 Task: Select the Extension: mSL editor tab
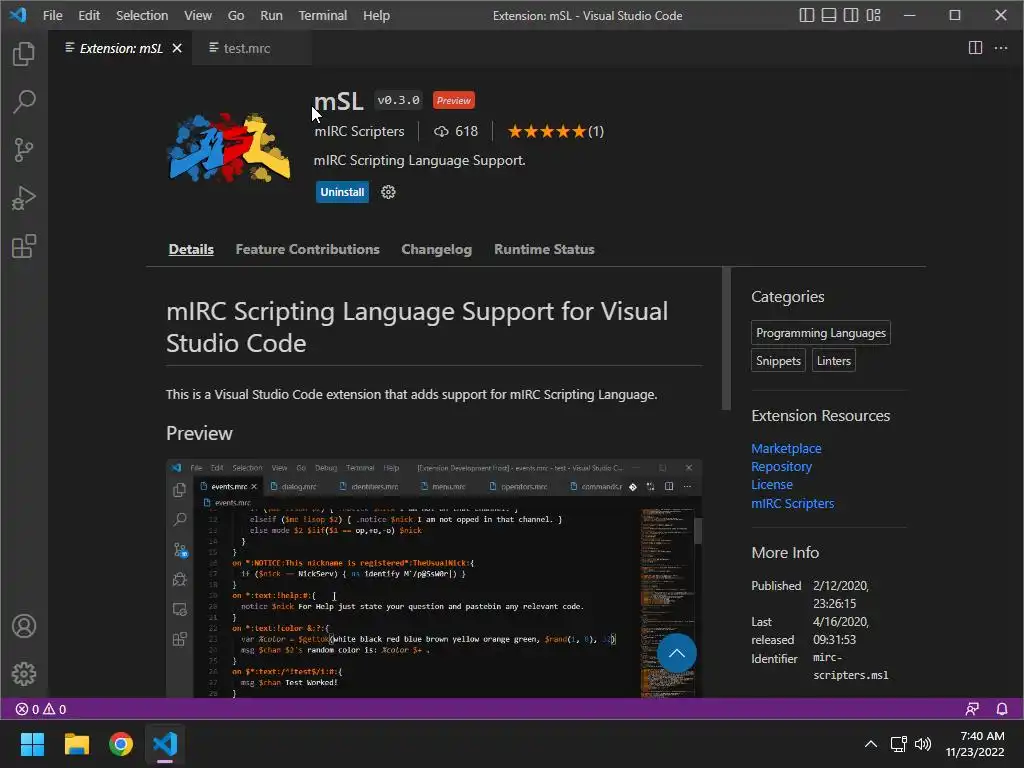coord(120,48)
